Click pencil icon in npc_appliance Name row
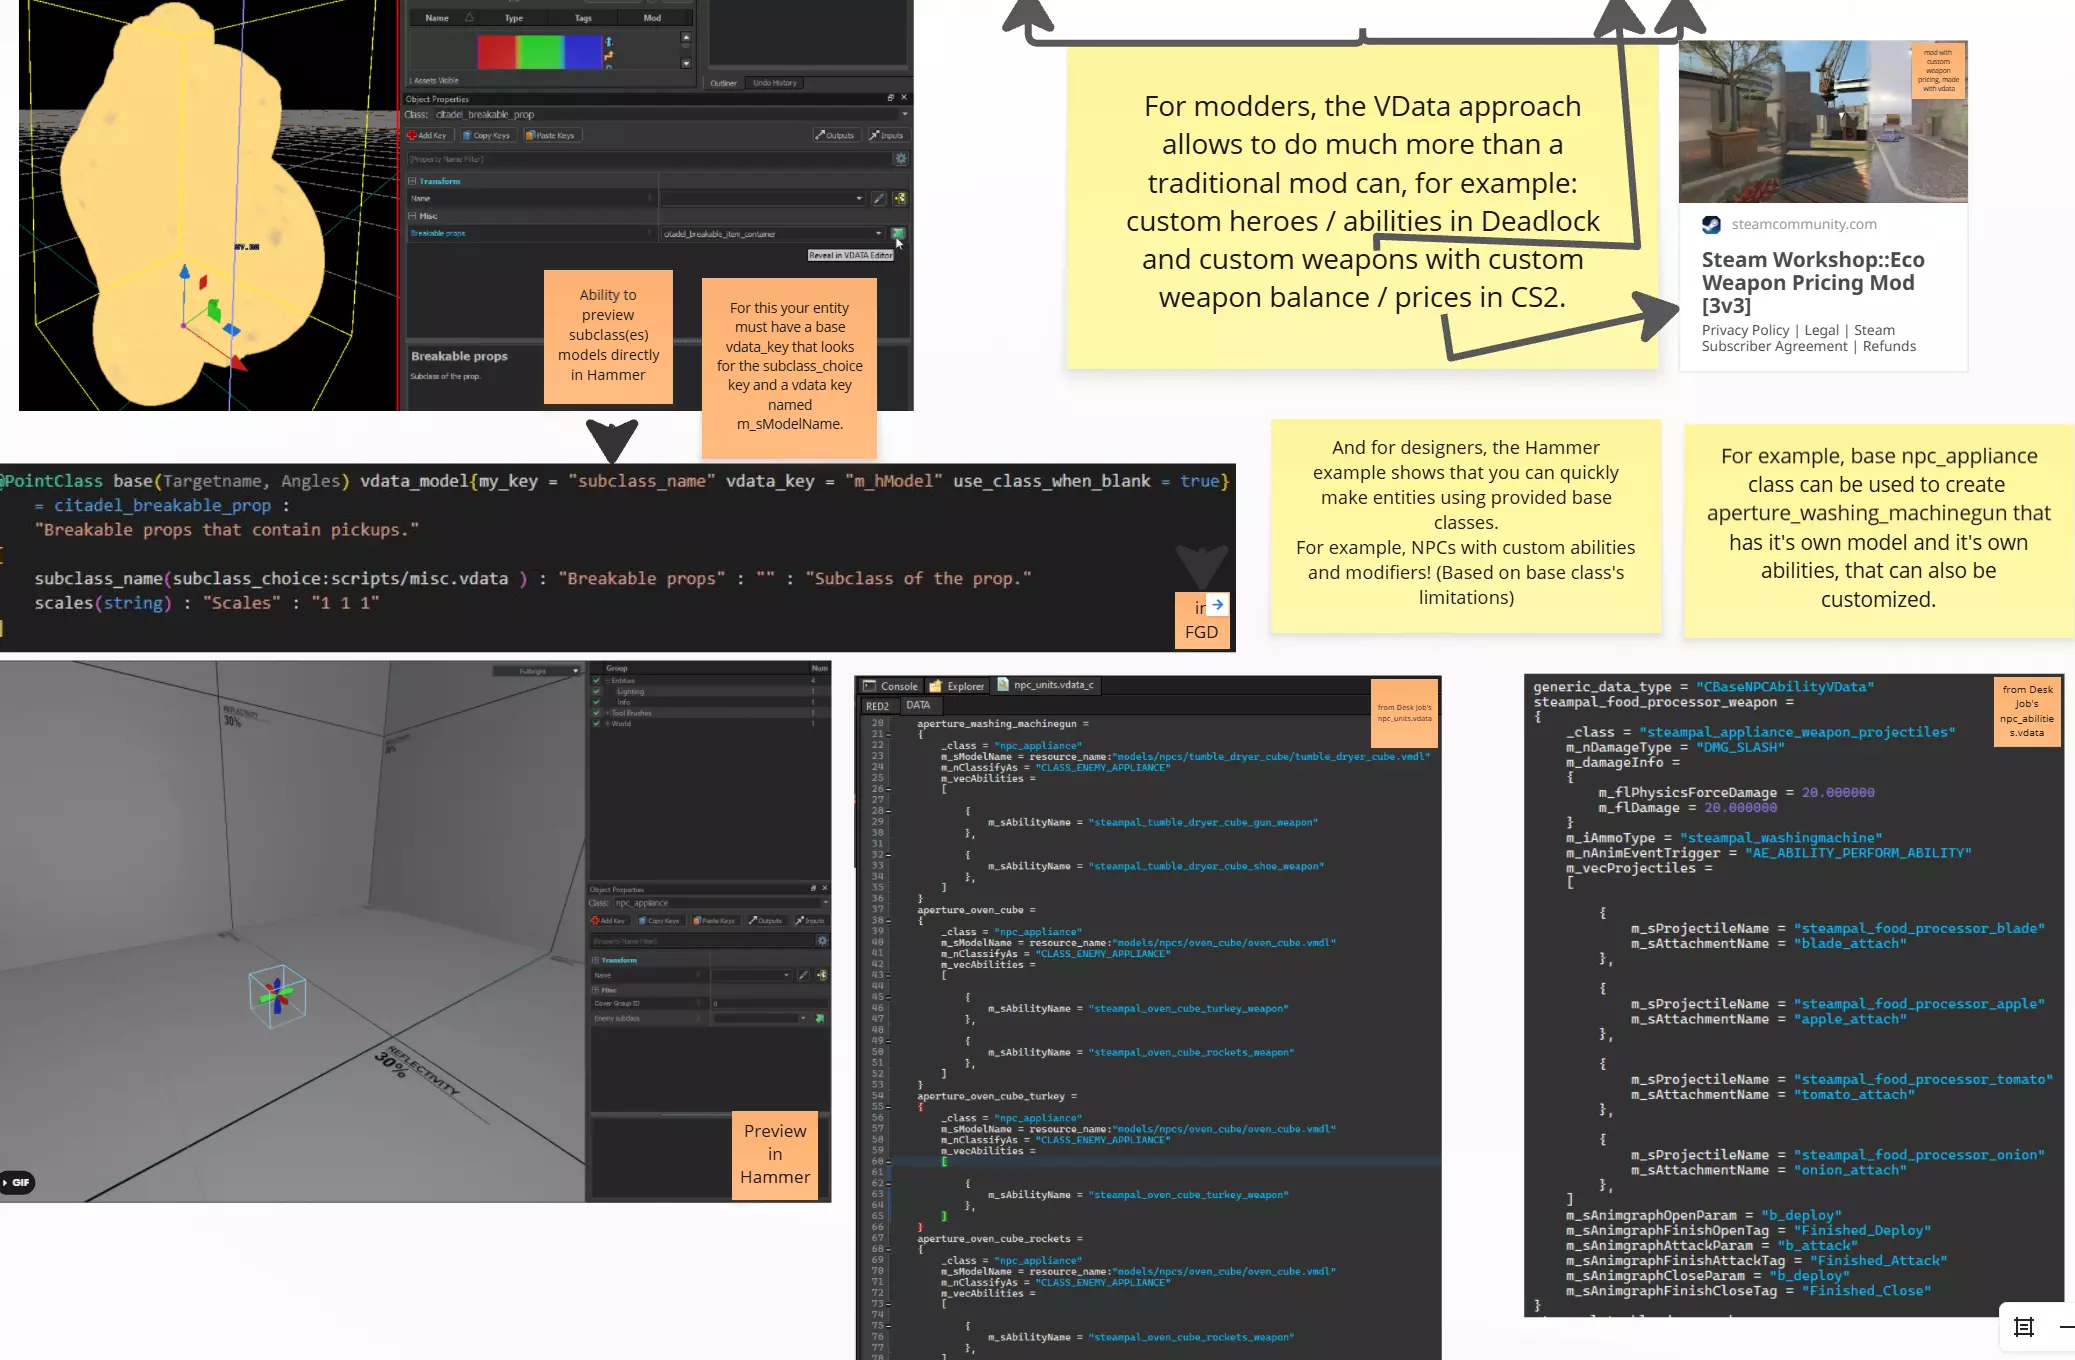 [803, 975]
